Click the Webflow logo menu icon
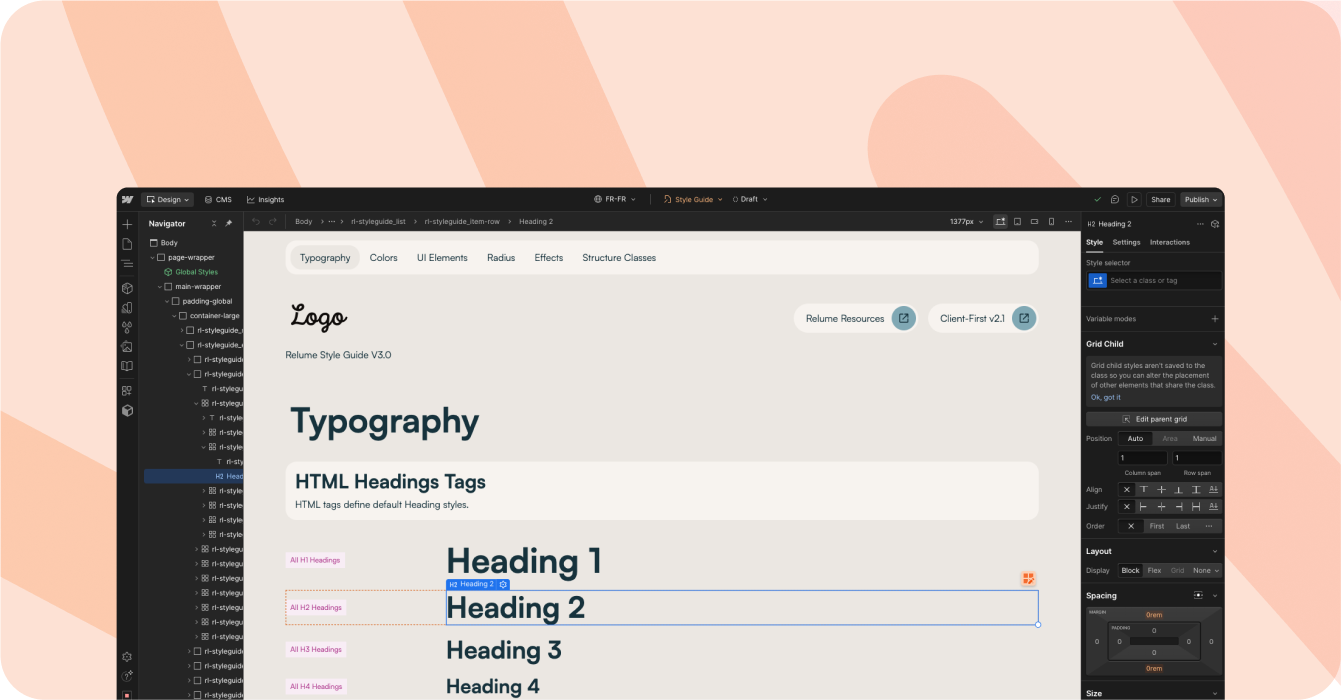The image size is (1341, 700). [127, 199]
